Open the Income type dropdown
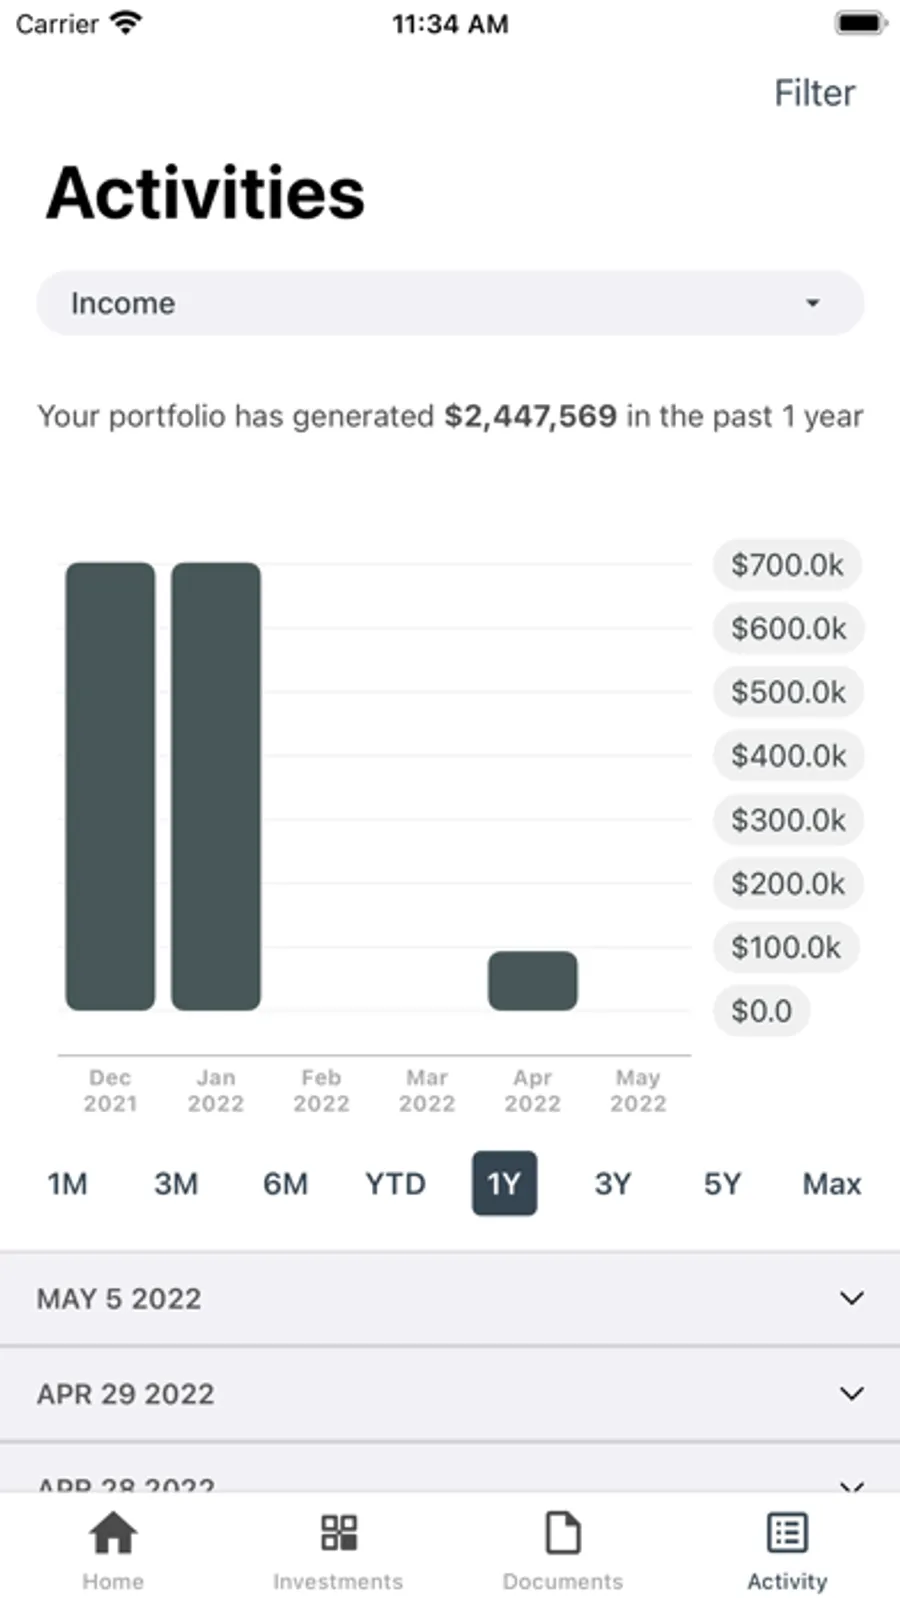 pyautogui.click(x=450, y=303)
